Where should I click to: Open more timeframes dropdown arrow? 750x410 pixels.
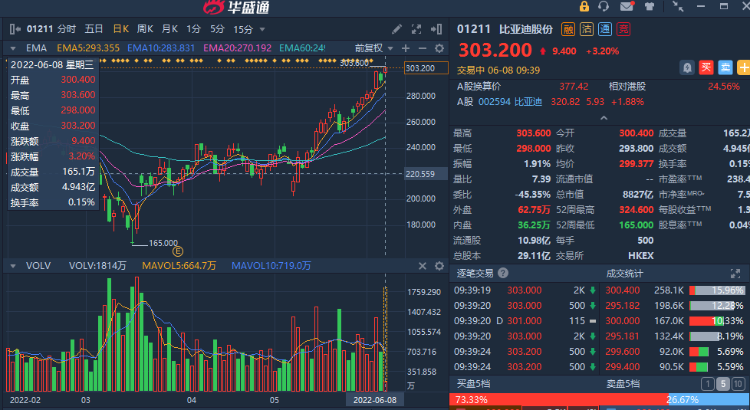click(x=262, y=30)
